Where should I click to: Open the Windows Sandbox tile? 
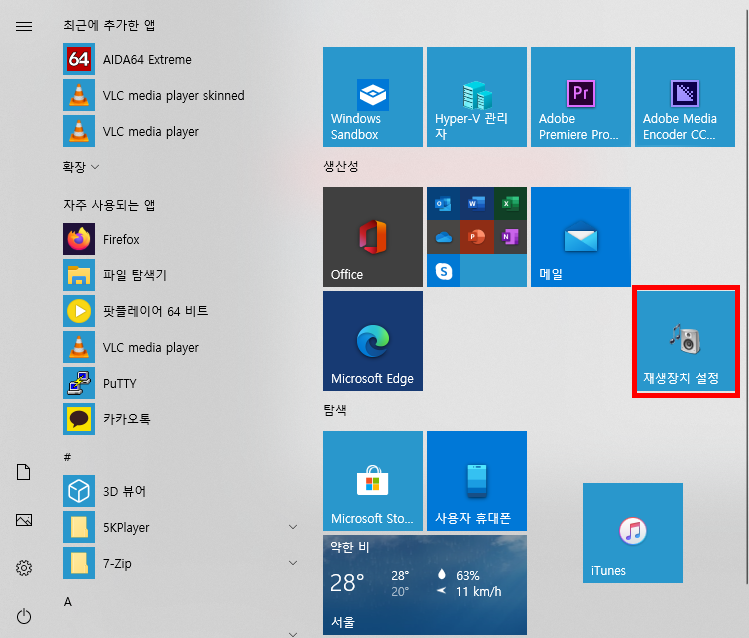(x=373, y=97)
